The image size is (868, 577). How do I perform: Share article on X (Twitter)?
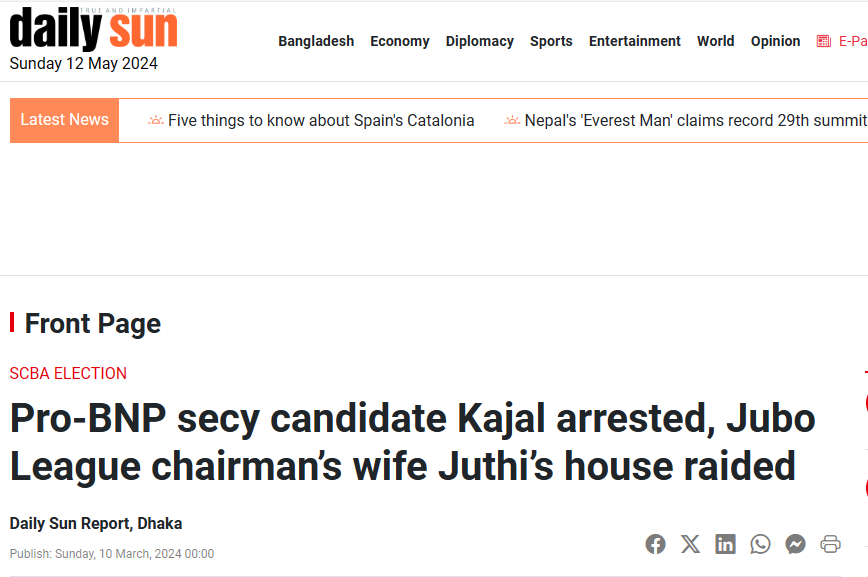(690, 544)
